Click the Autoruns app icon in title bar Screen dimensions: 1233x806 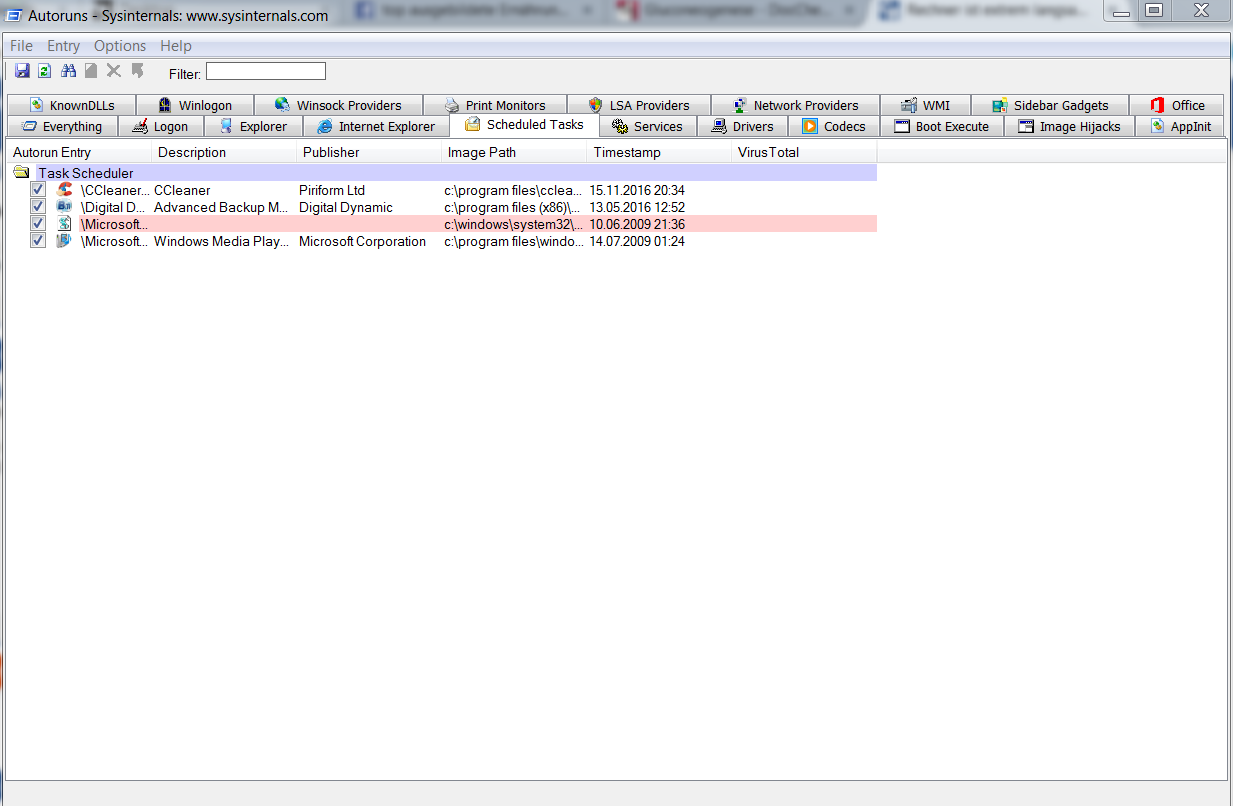point(15,15)
